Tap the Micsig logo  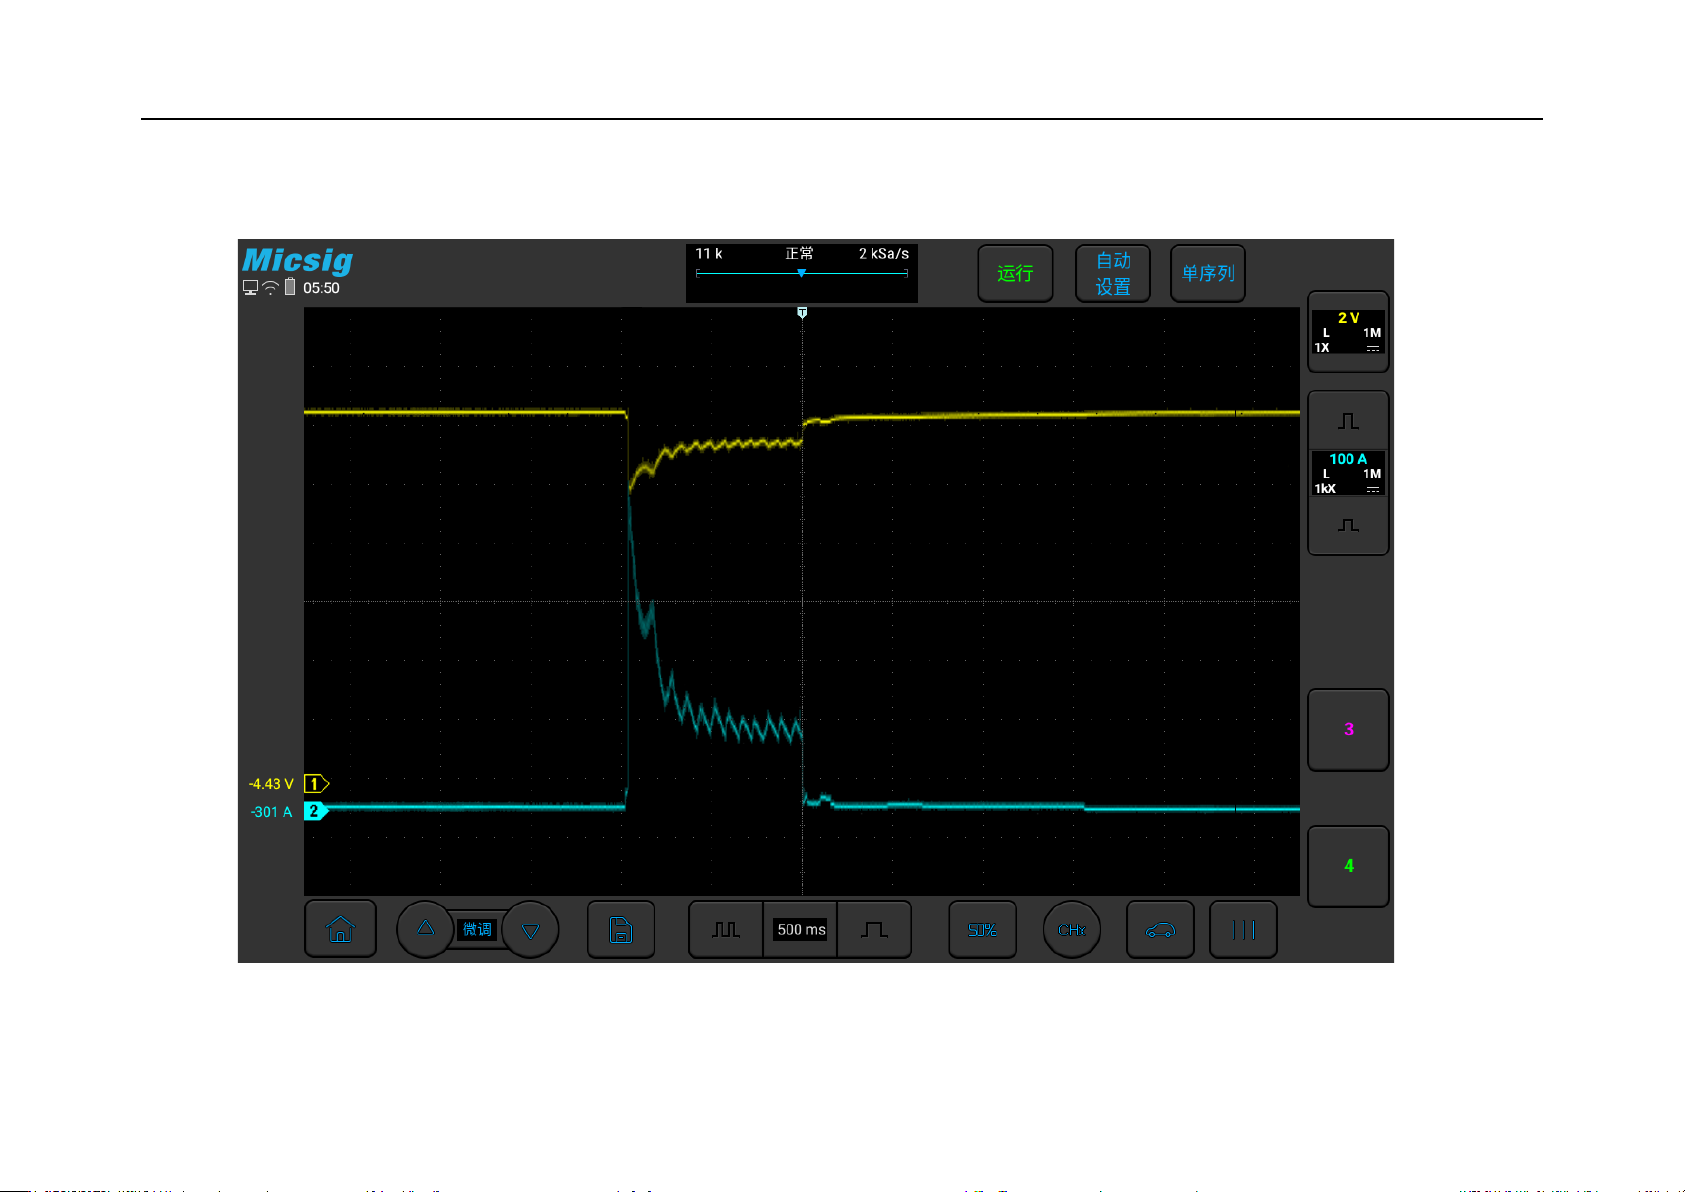[298, 260]
